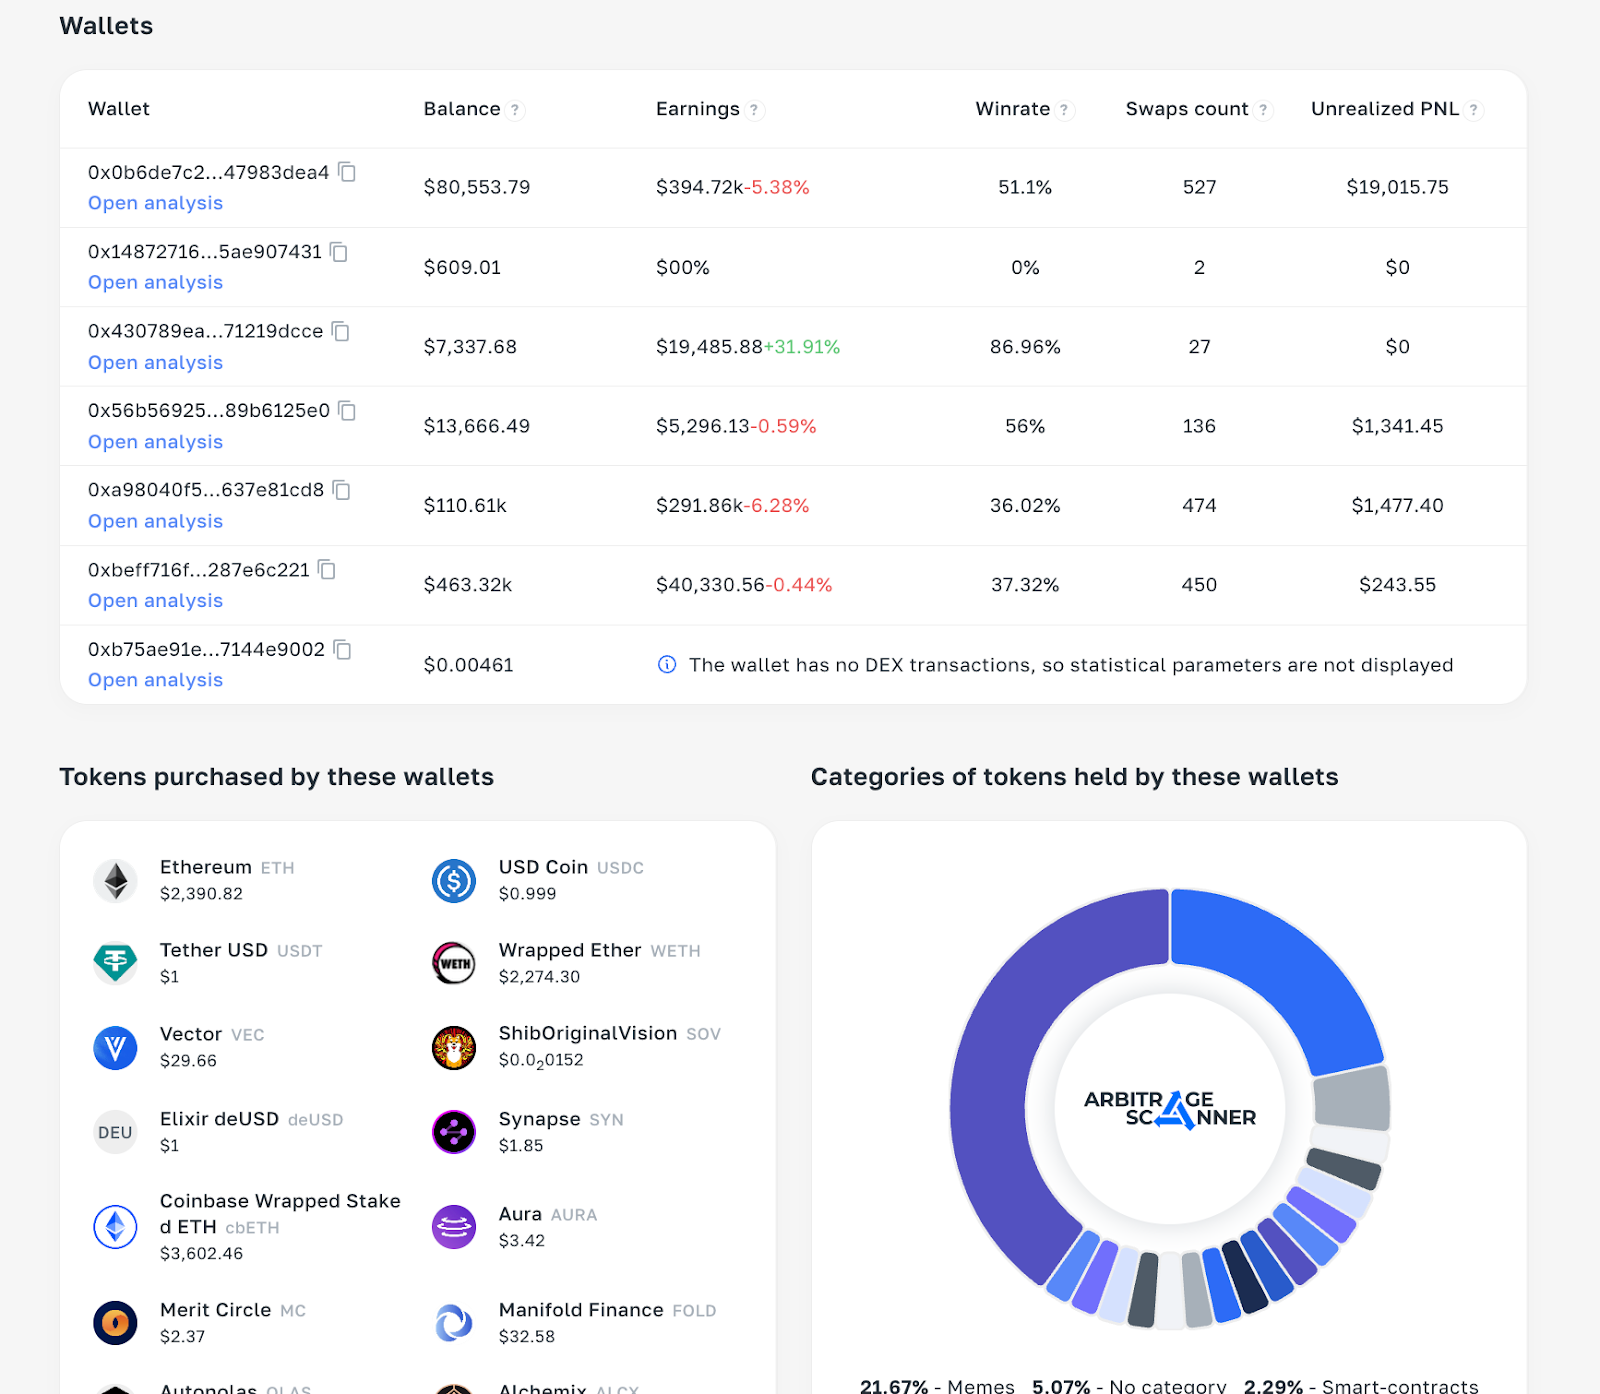Open analysis for wallet 0x56b56925...89b6125e0
Image resolution: width=1600 pixels, height=1394 pixels.
click(x=155, y=442)
